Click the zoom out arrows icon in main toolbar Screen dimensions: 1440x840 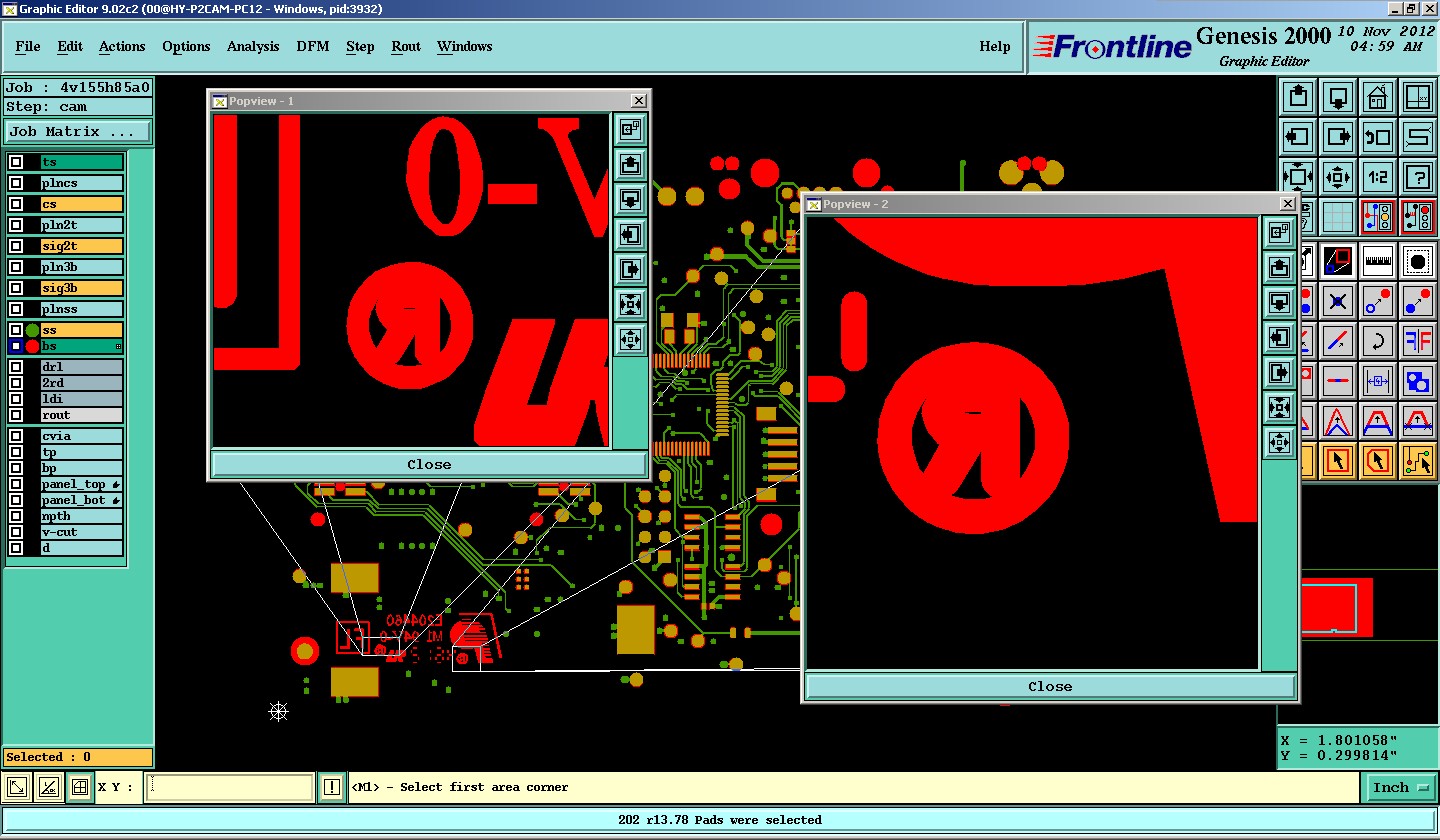point(1338,177)
